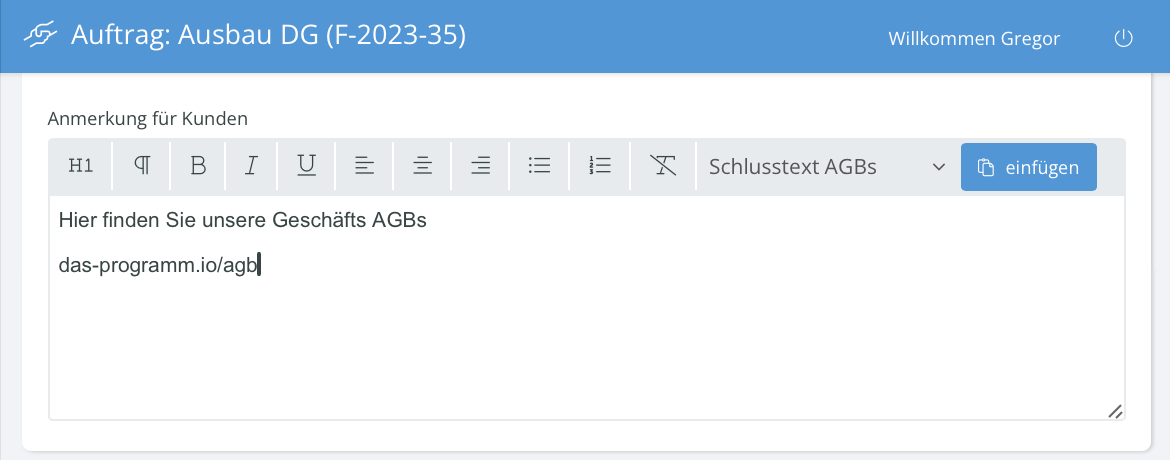Align text to the left
The width and height of the screenshot is (1170, 460).
(x=364, y=166)
